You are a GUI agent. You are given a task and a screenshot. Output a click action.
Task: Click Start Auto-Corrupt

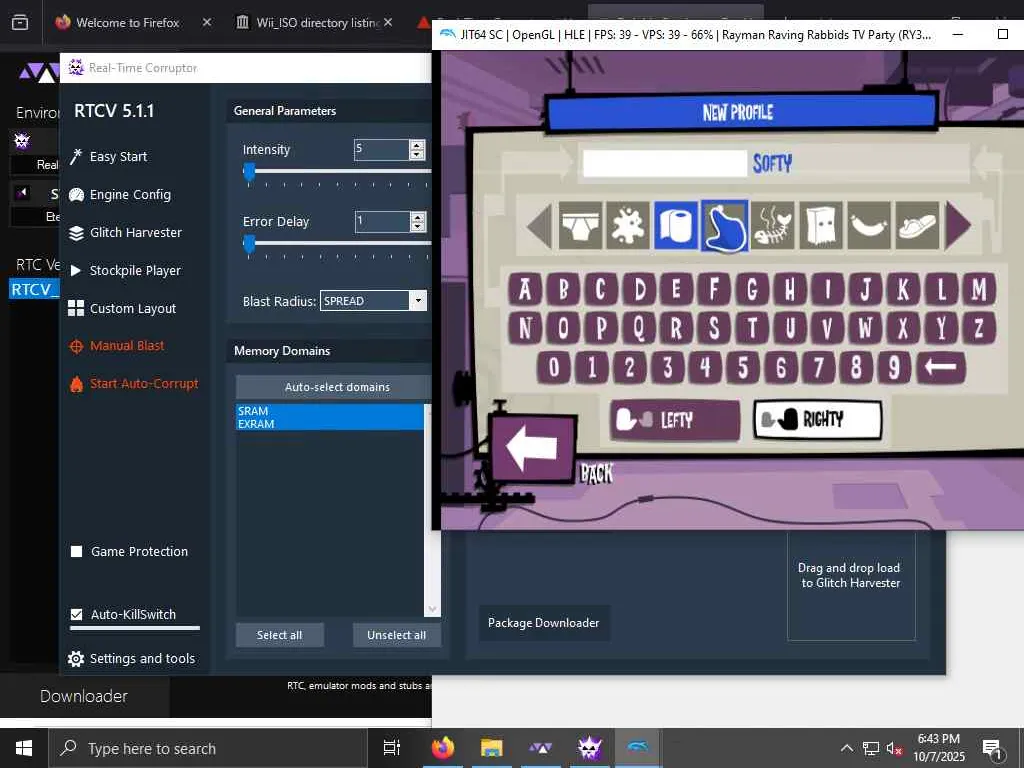pos(134,384)
